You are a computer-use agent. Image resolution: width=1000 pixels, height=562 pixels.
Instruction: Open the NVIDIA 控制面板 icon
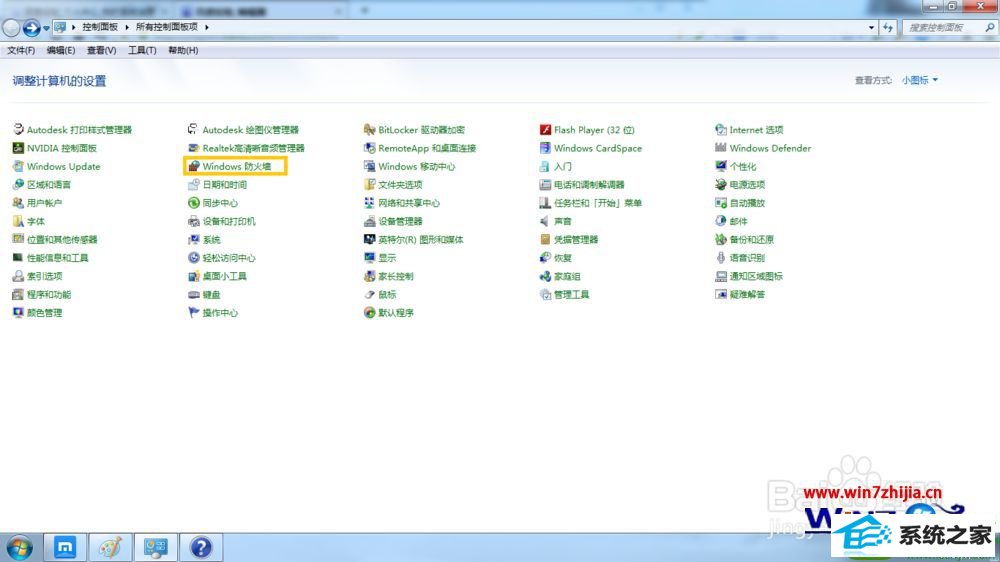click(x=18, y=148)
